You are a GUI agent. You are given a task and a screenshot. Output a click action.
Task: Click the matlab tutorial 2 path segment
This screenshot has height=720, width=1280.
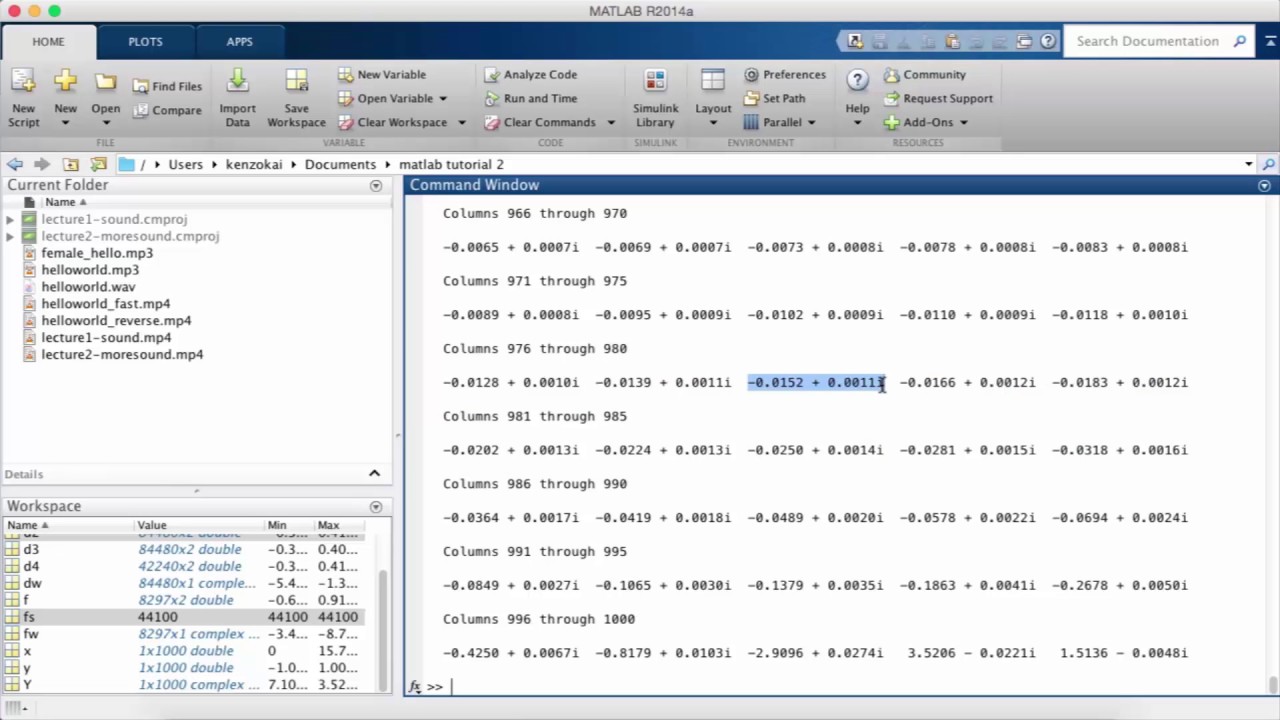(451, 164)
